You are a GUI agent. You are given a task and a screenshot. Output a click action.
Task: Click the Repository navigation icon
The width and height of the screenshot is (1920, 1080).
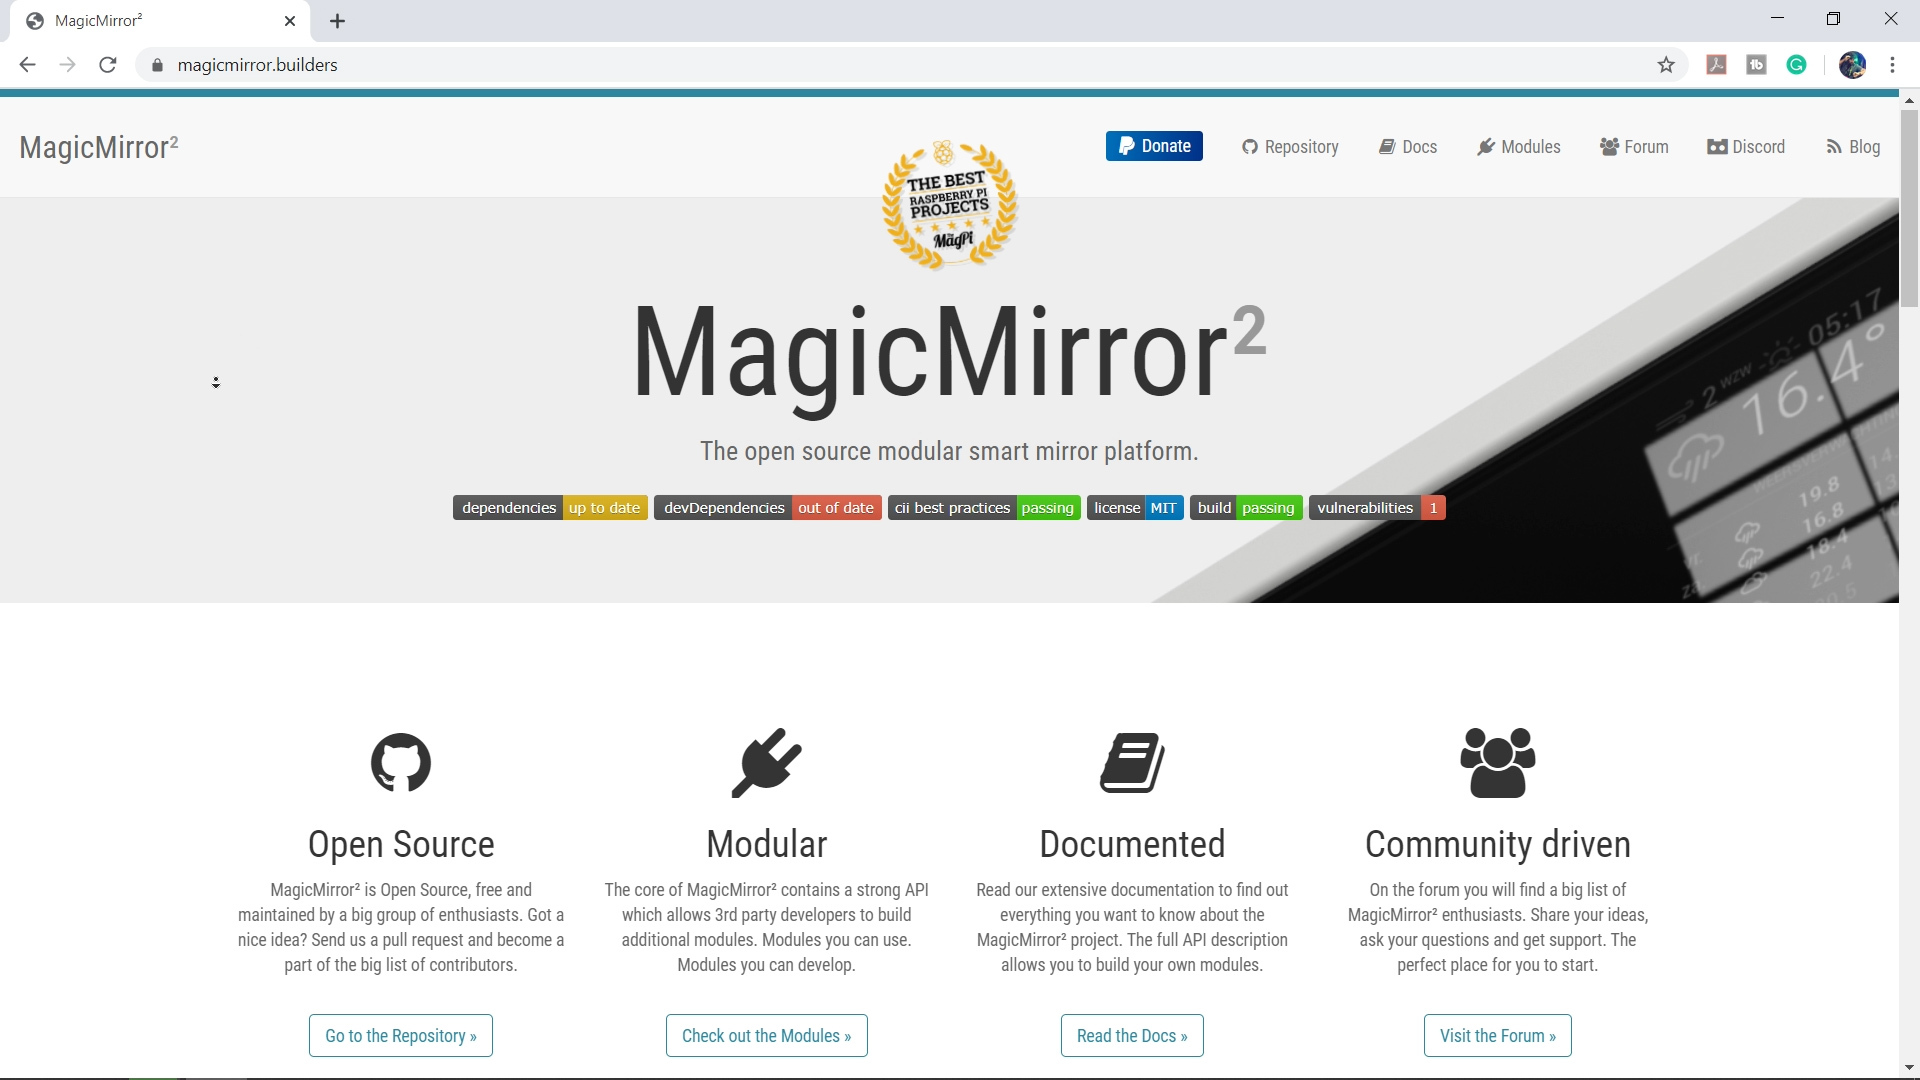click(1249, 146)
